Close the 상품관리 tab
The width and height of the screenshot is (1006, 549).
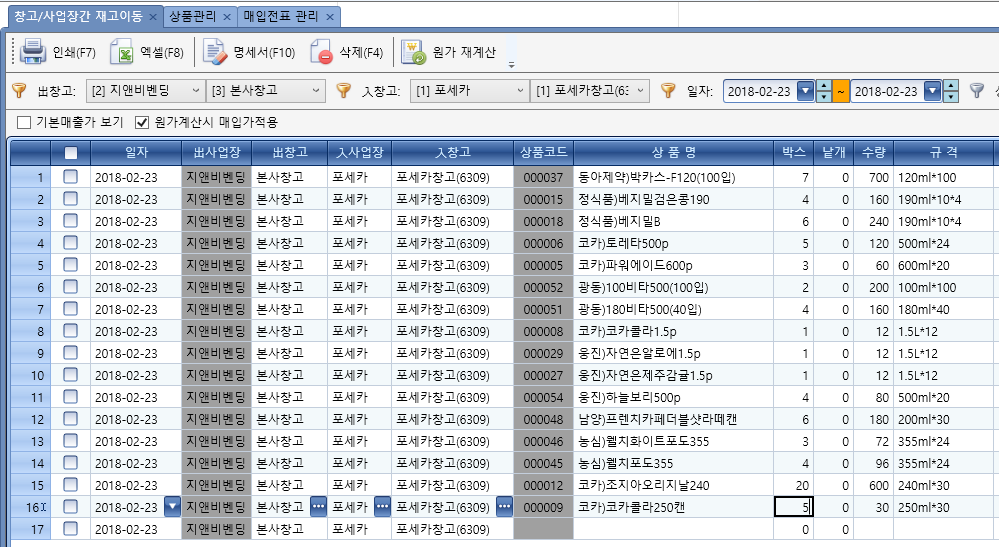click(227, 17)
